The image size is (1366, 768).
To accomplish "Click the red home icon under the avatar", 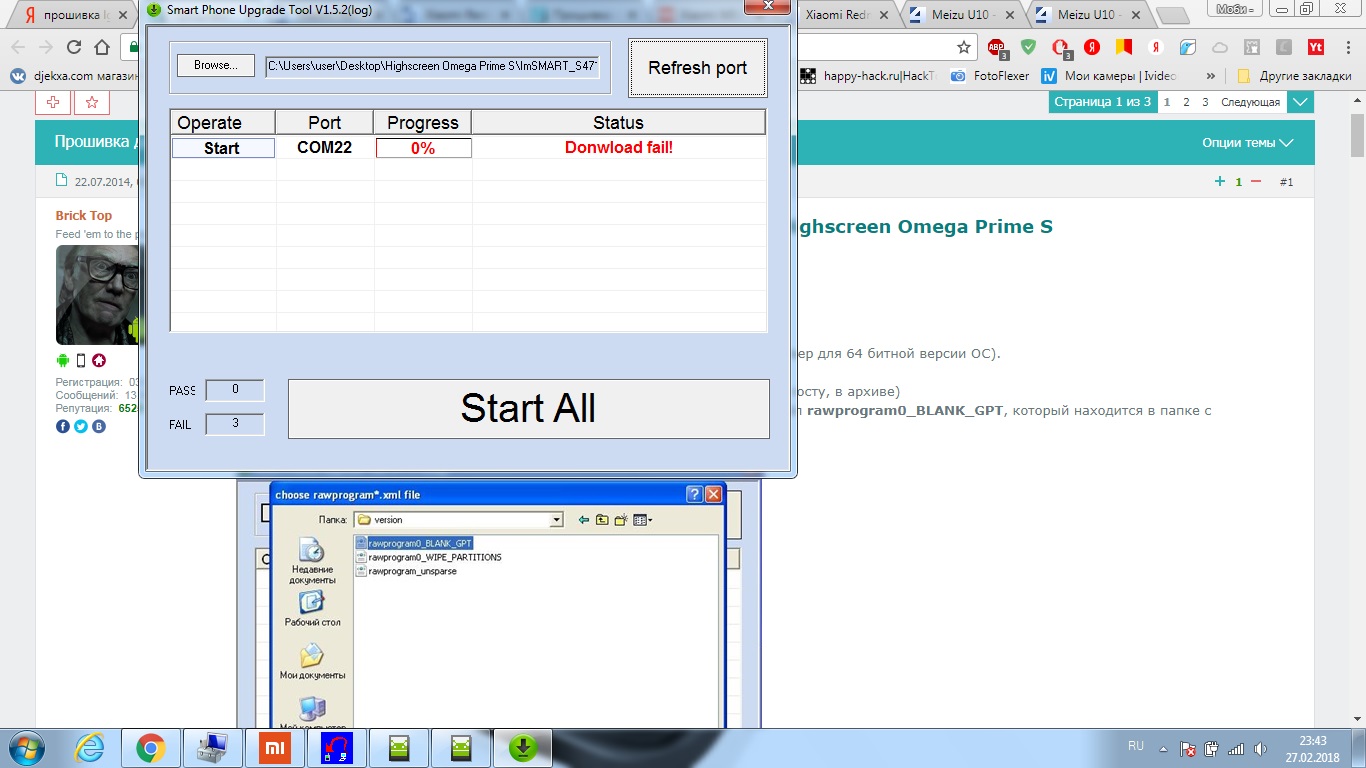I will [x=99, y=360].
